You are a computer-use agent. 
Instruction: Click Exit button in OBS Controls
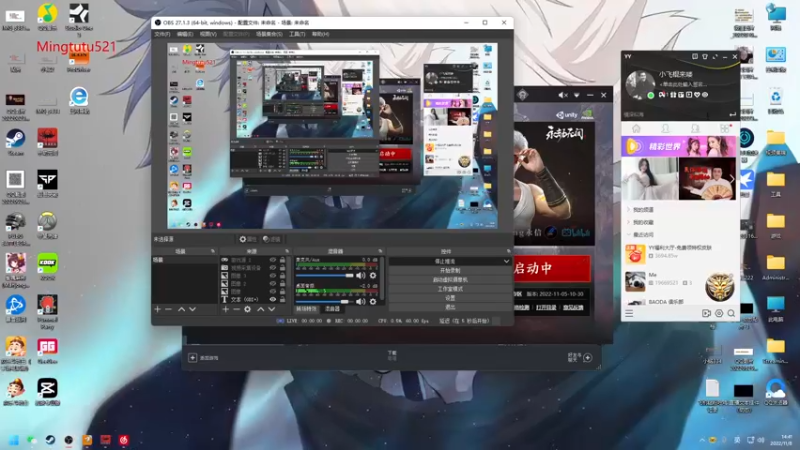click(x=449, y=307)
